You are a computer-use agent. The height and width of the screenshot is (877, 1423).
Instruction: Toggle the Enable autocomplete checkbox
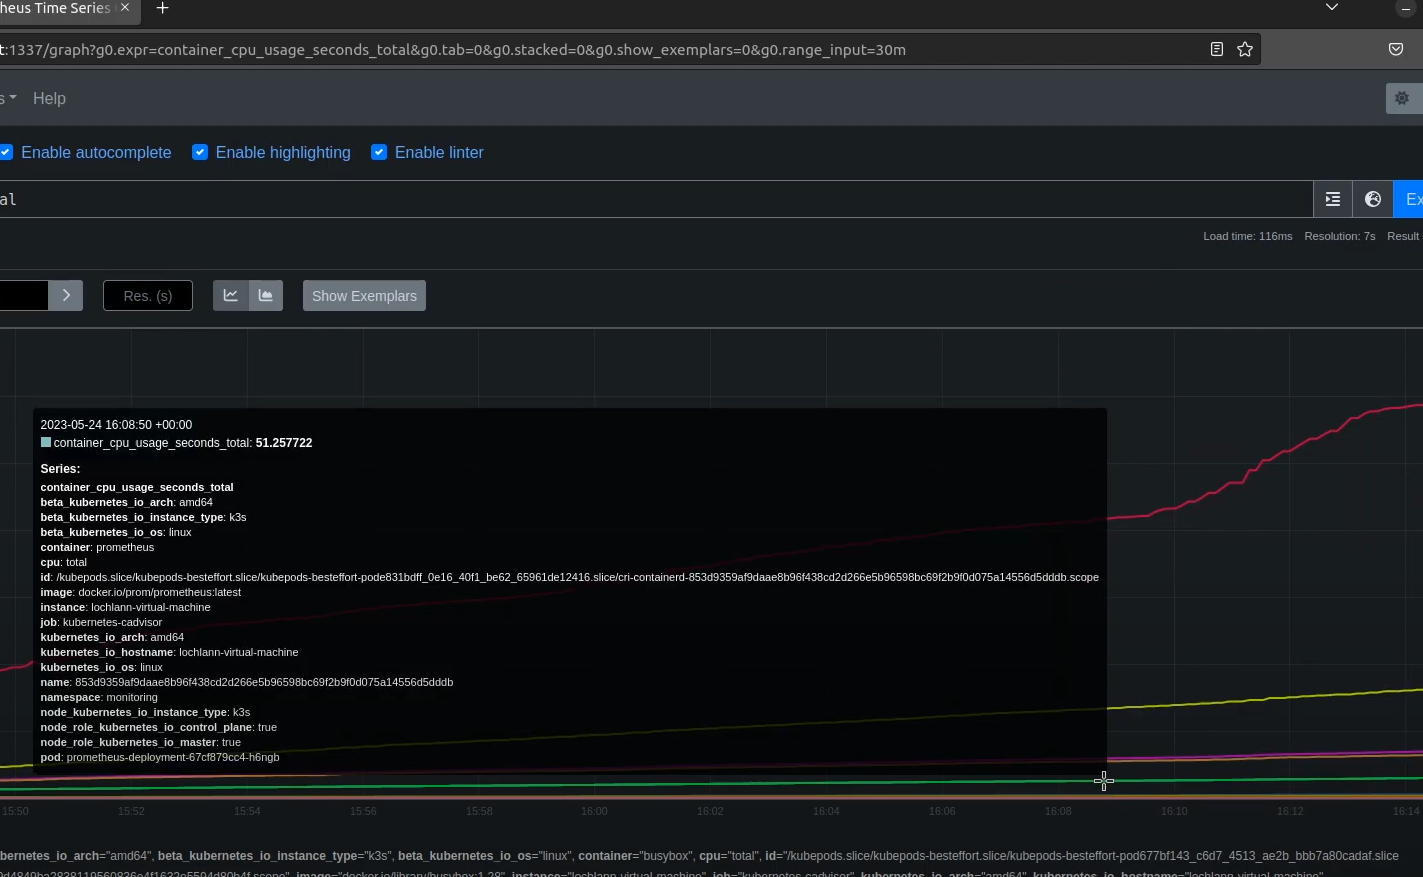(6, 152)
